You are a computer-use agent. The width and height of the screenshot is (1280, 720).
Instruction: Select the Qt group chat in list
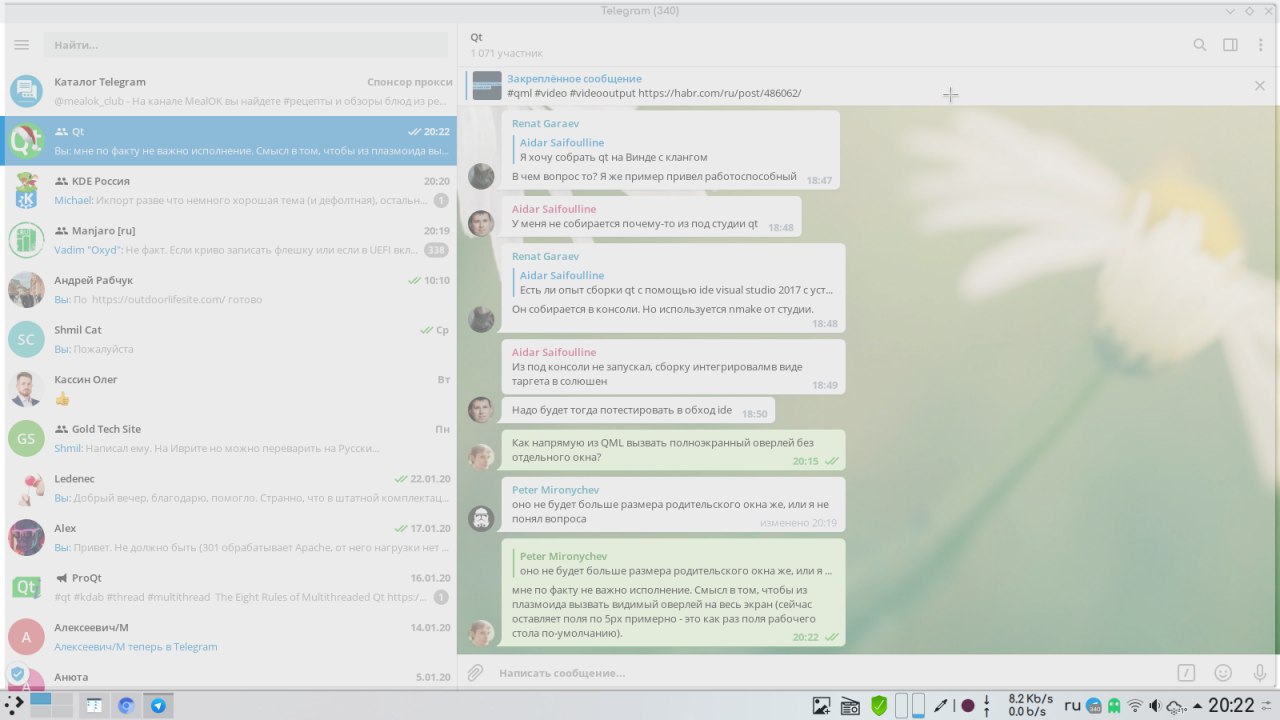[230, 141]
